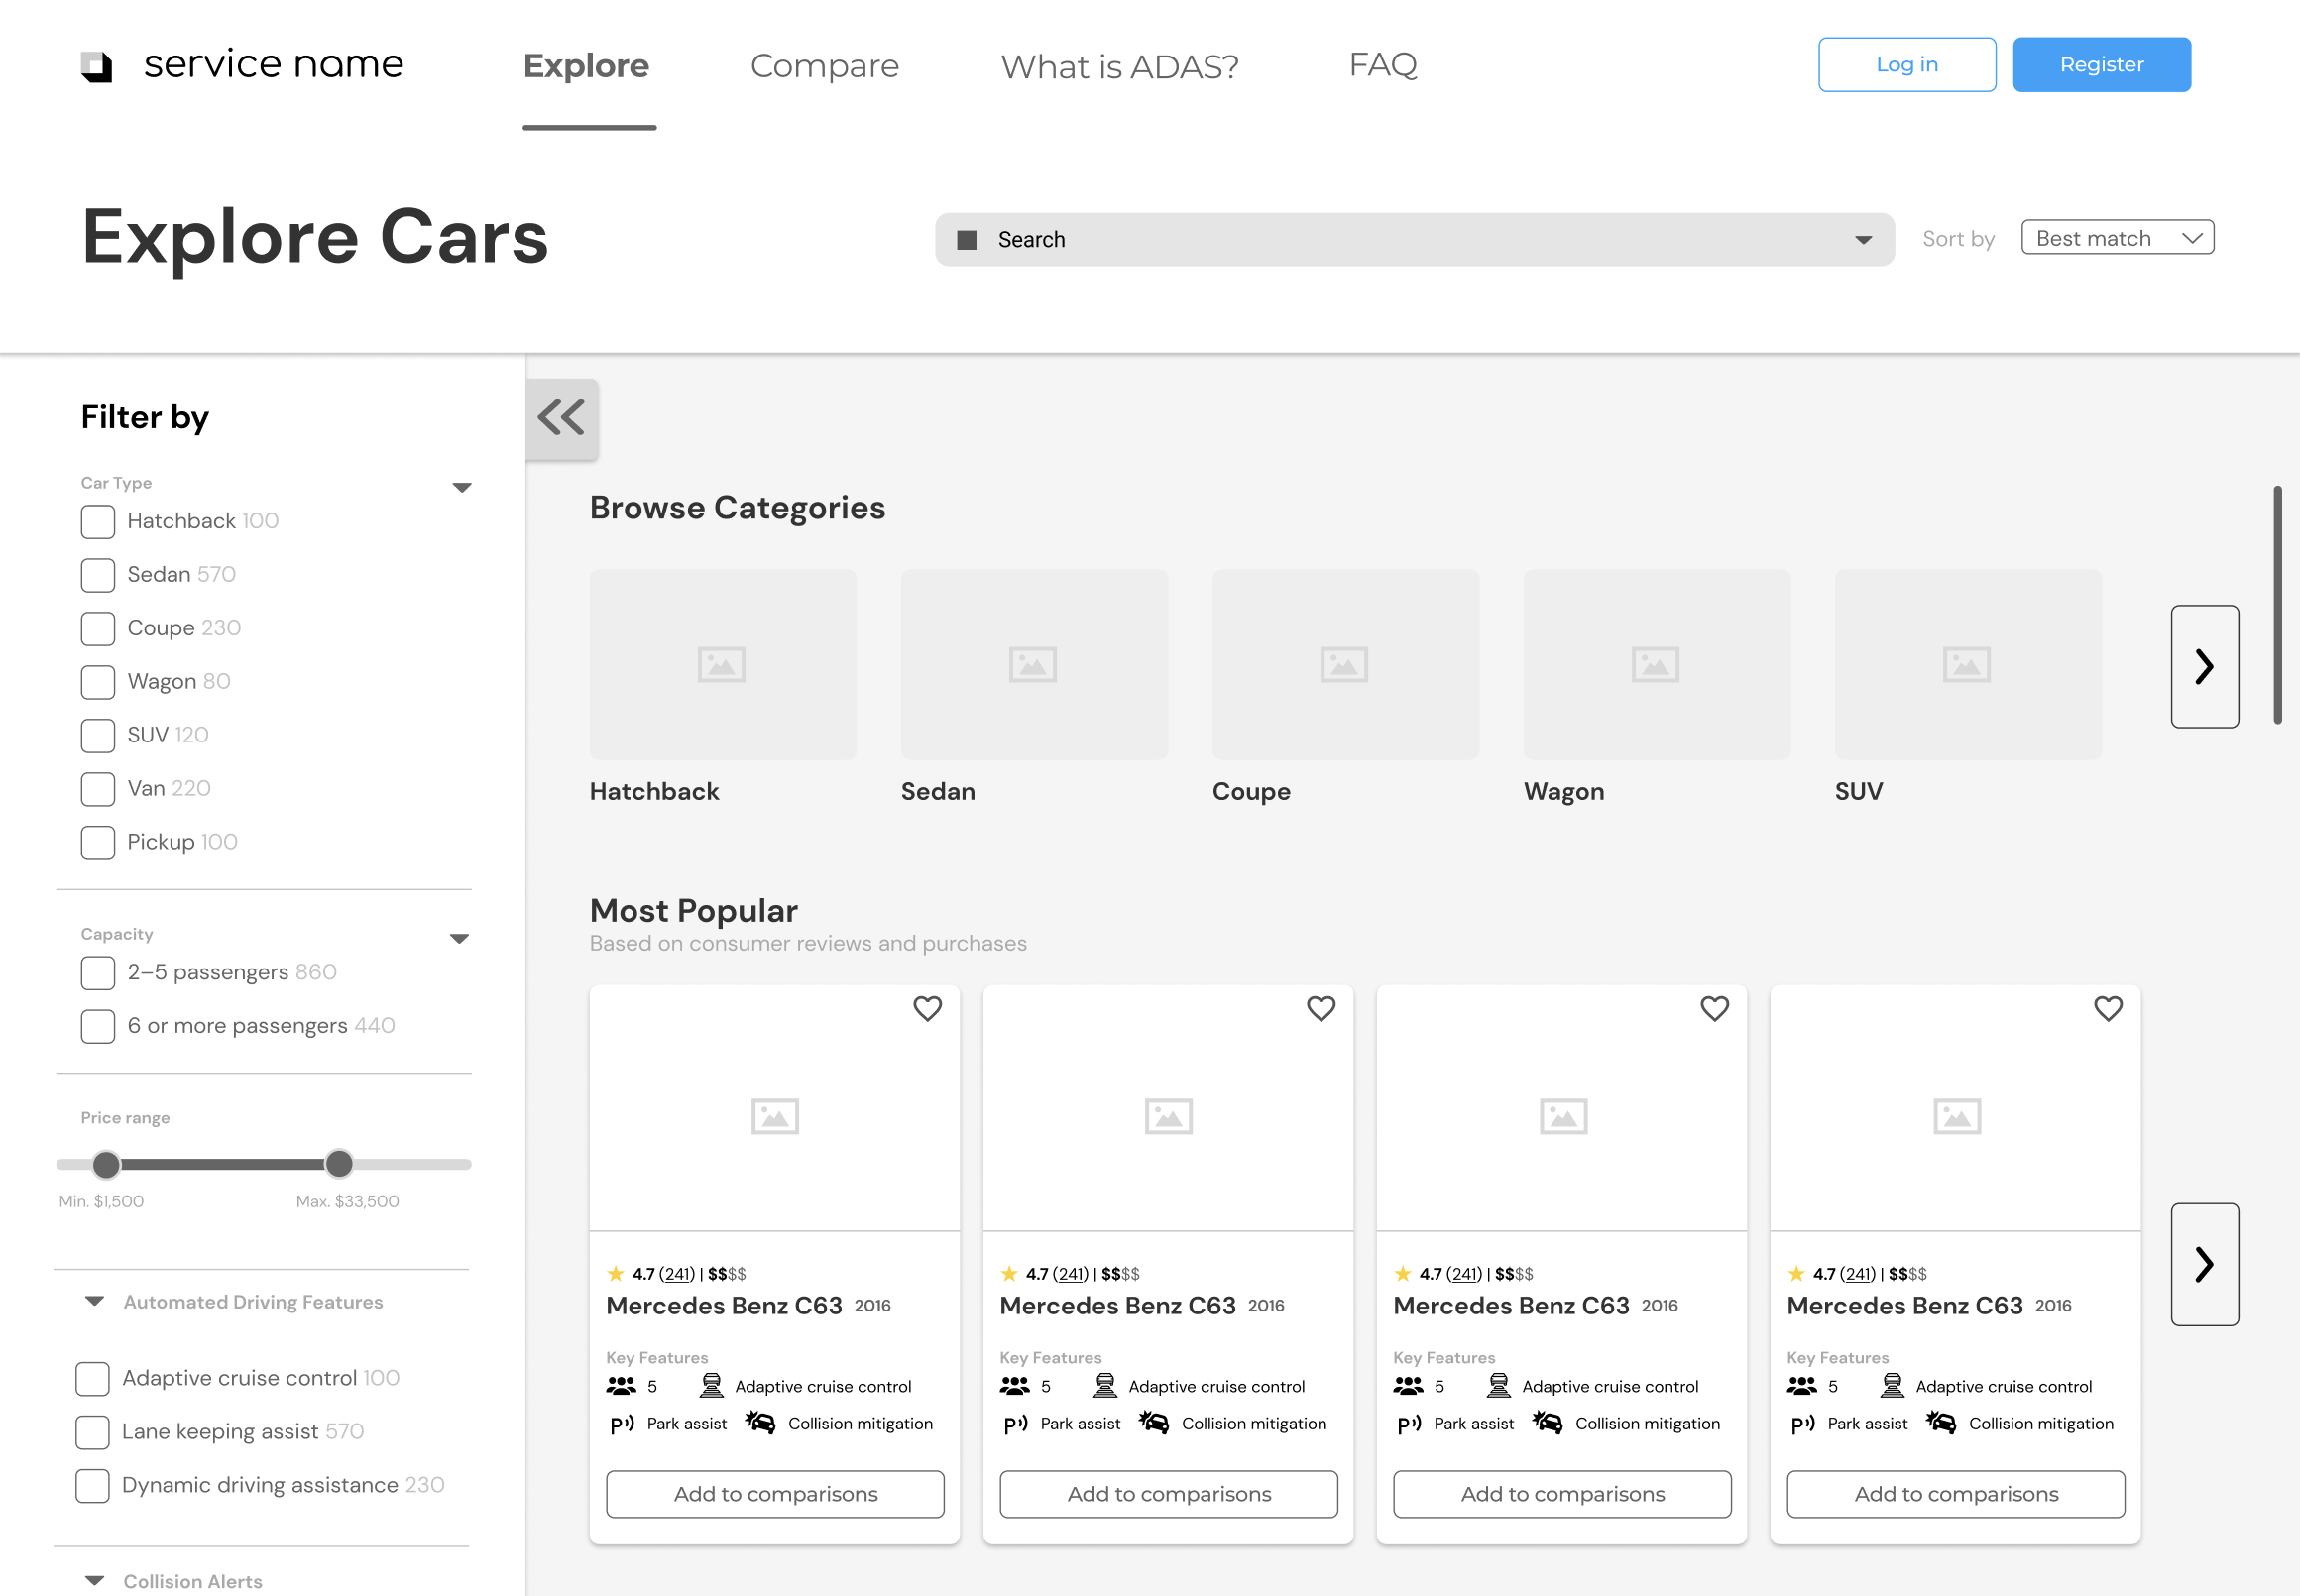
Task: Click the star rating icon on first card
Action: [x=615, y=1274]
